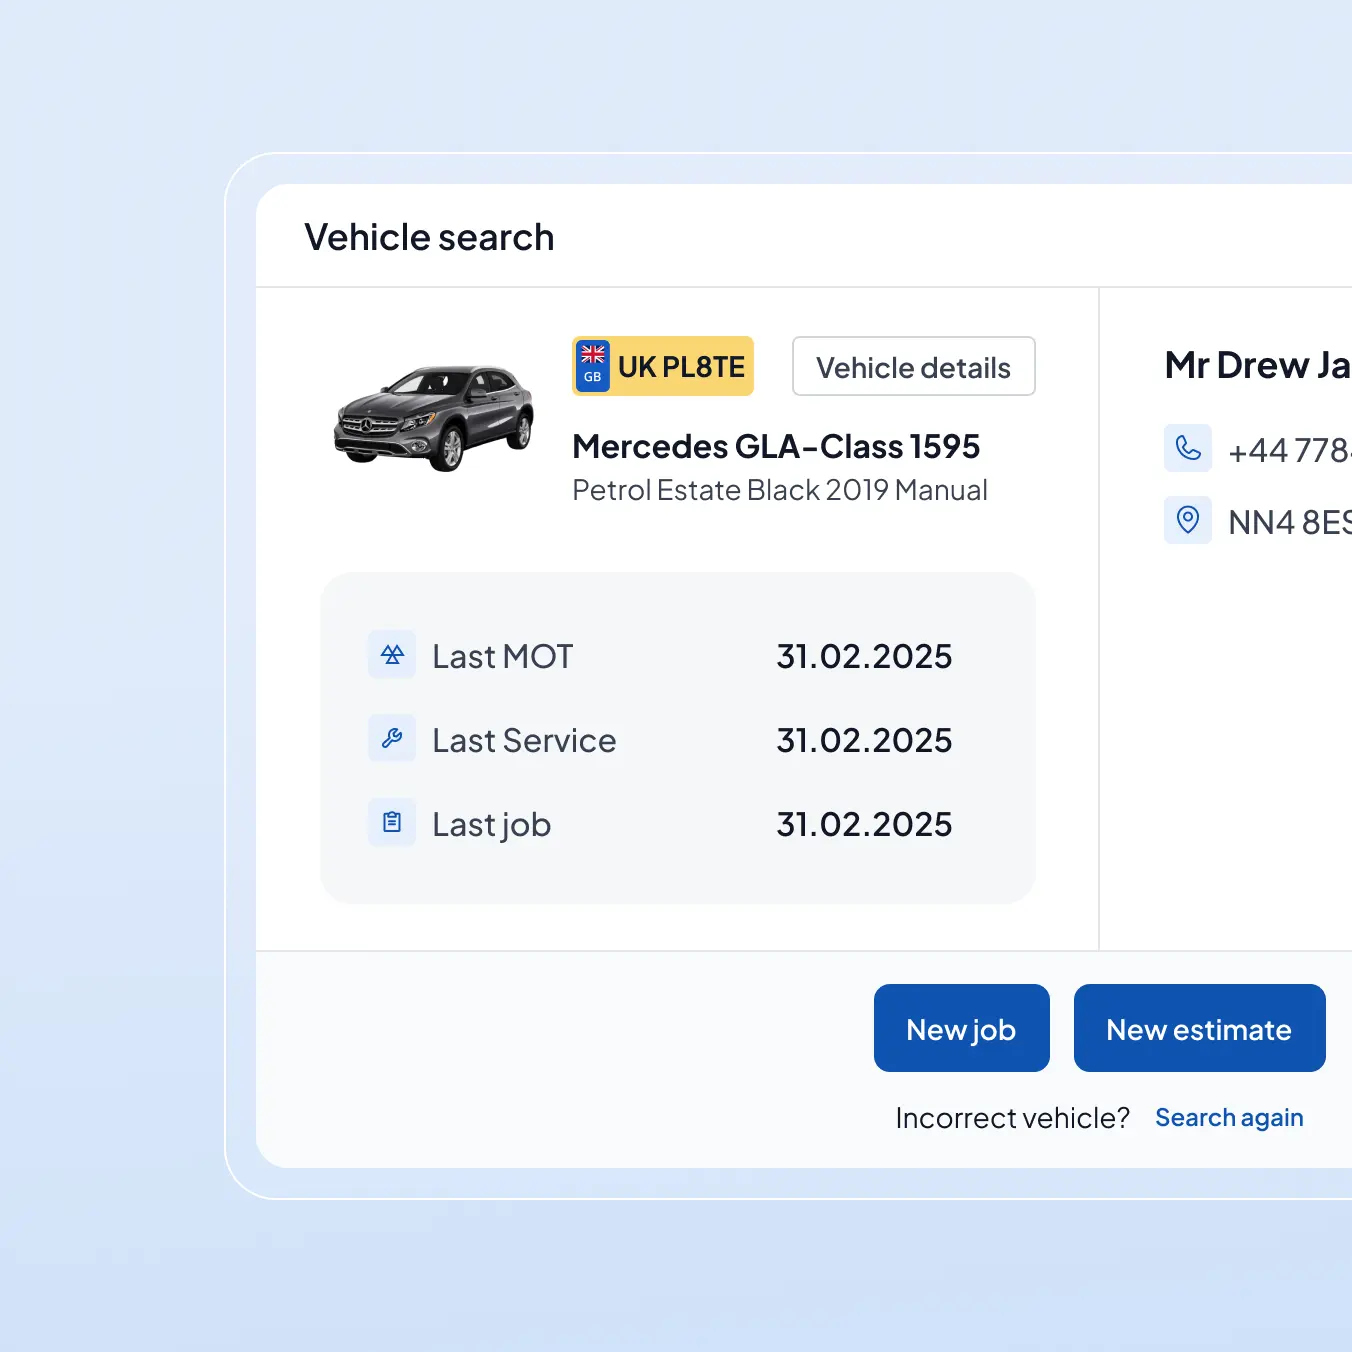Image resolution: width=1352 pixels, height=1352 pixels.
Task: Follow the Search again link
Action: 1229,1118
